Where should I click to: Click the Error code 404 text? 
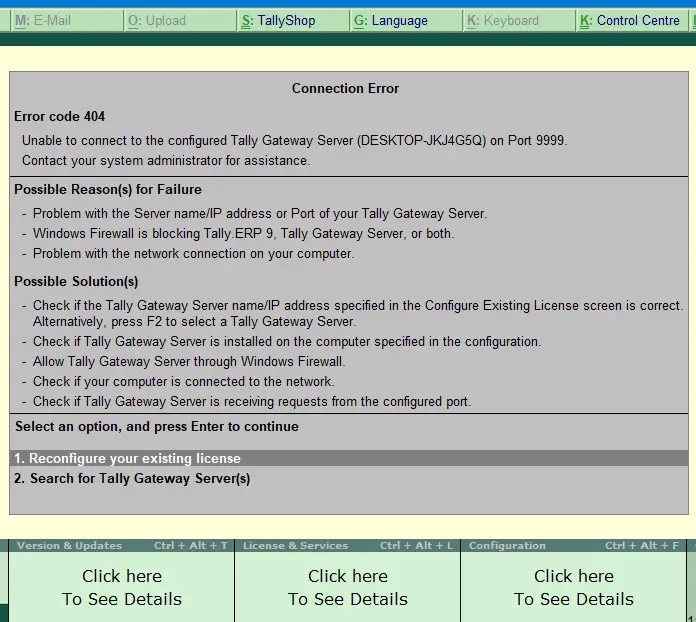coord(59,116)
